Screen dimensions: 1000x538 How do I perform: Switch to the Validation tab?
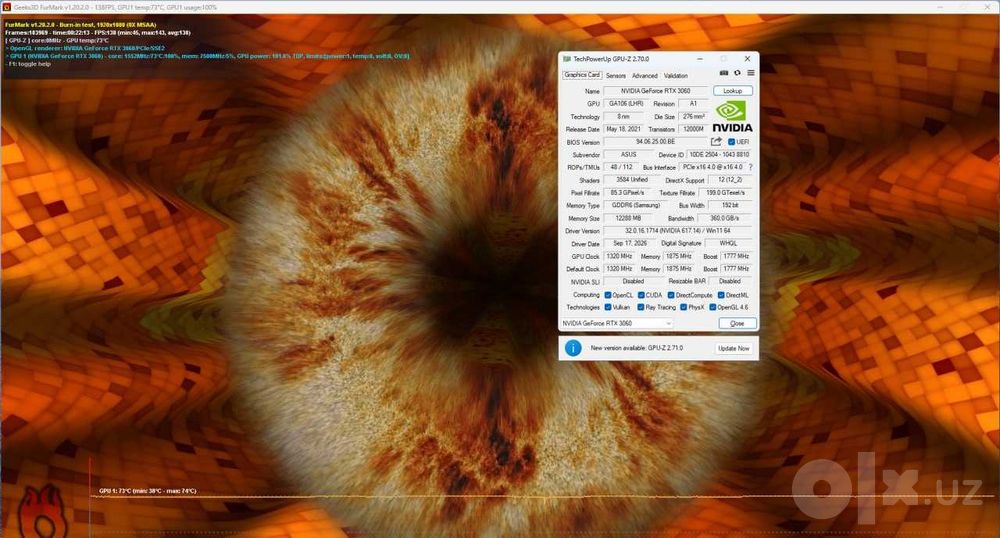pyautogui.click(x=675, y=75)
